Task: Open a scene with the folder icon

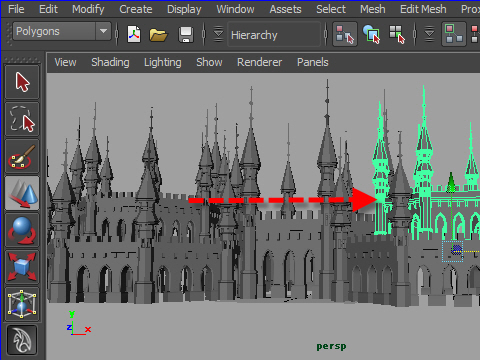Action: point(158,34)
